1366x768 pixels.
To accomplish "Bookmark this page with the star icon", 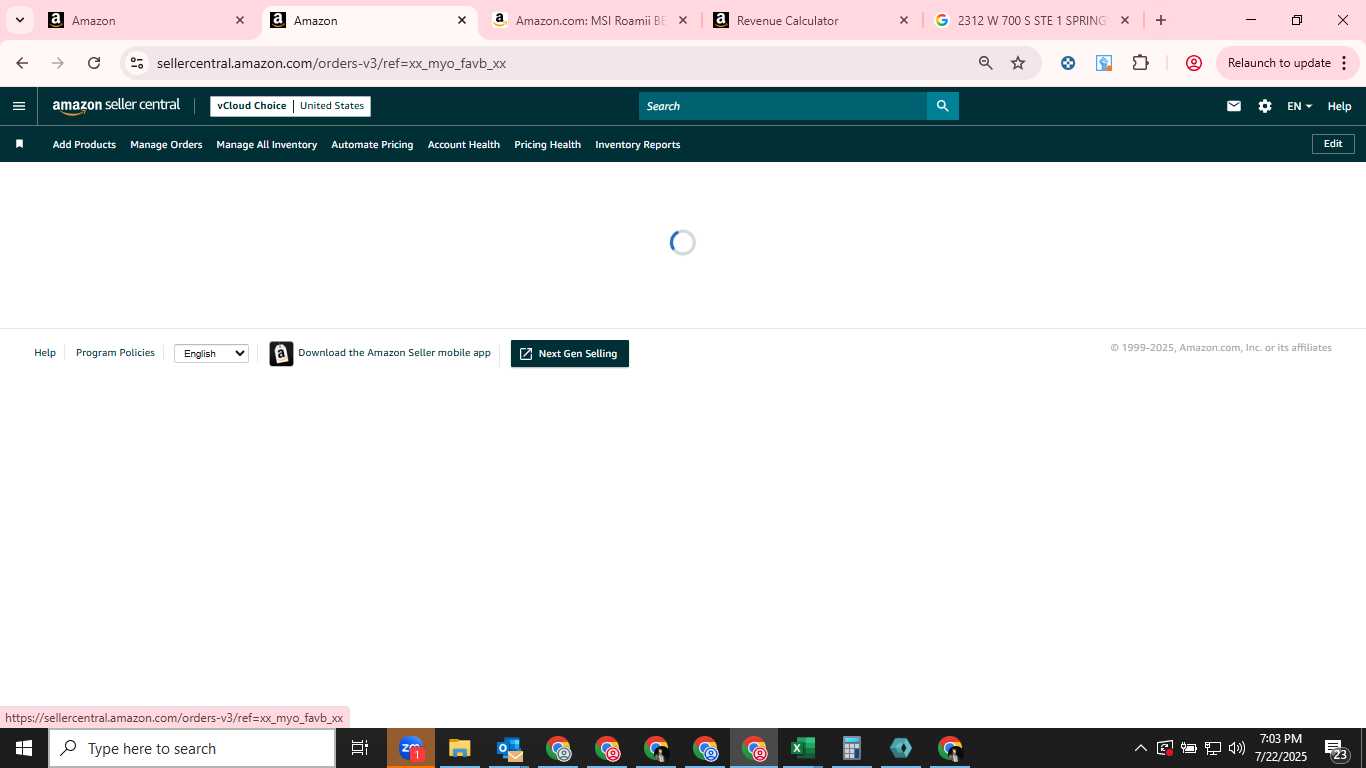I will pyautogui.click(x=1018, y=63).
